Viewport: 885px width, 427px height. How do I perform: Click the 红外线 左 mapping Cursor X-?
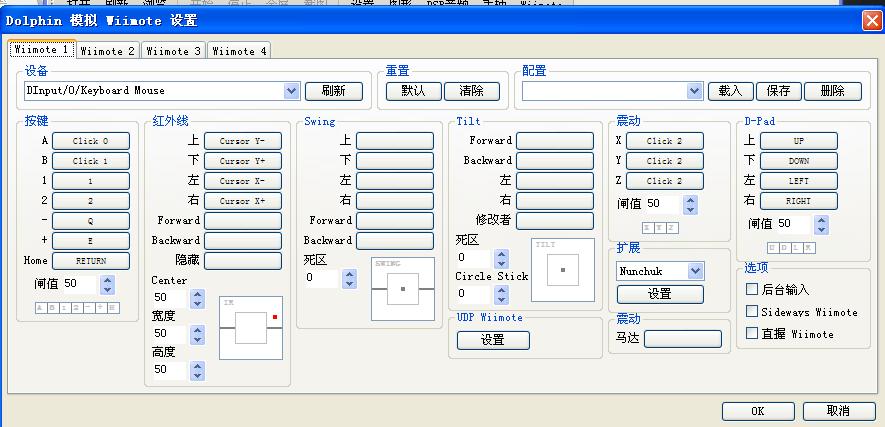point(243,181)
